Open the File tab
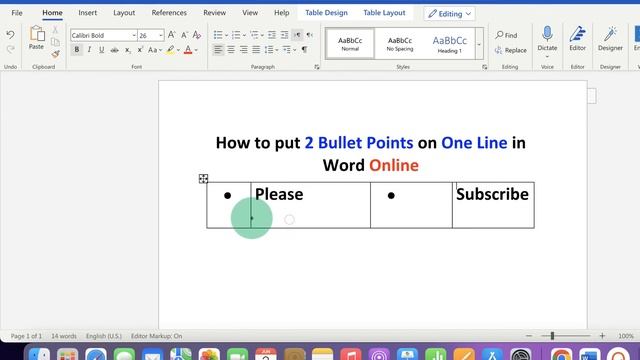 pos(17,13)
